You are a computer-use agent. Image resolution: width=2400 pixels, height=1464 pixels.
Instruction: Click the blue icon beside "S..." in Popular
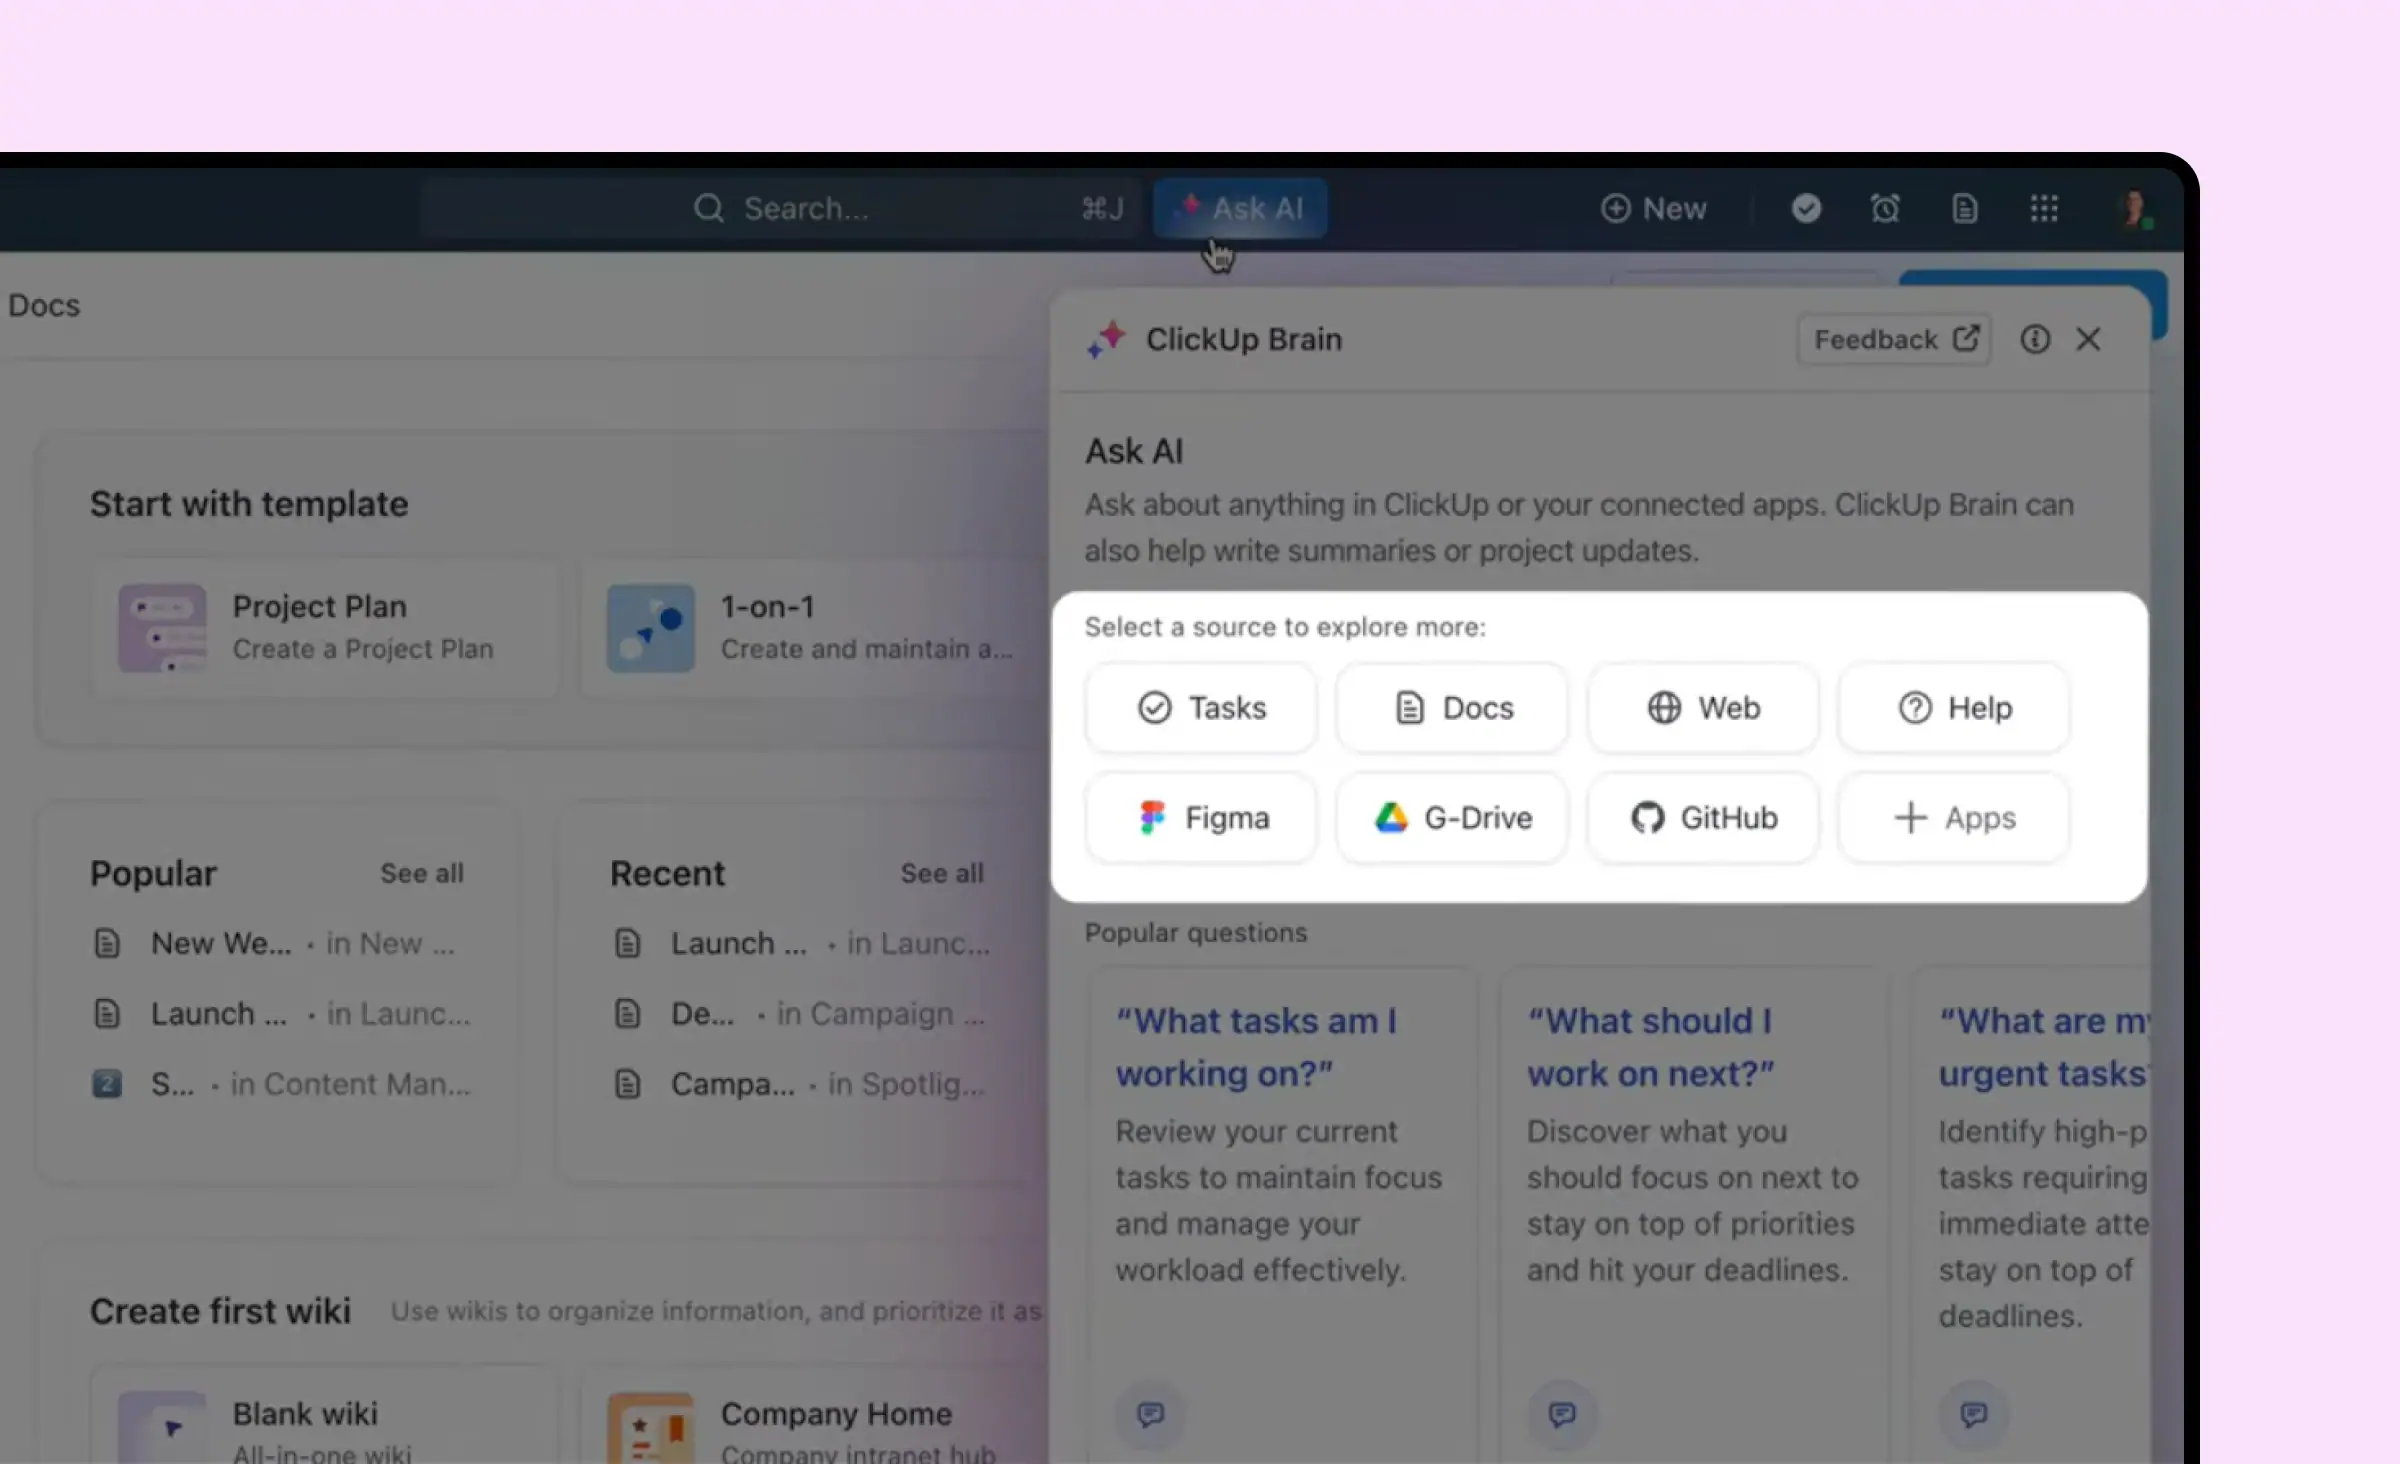(x=107, y=1083)
